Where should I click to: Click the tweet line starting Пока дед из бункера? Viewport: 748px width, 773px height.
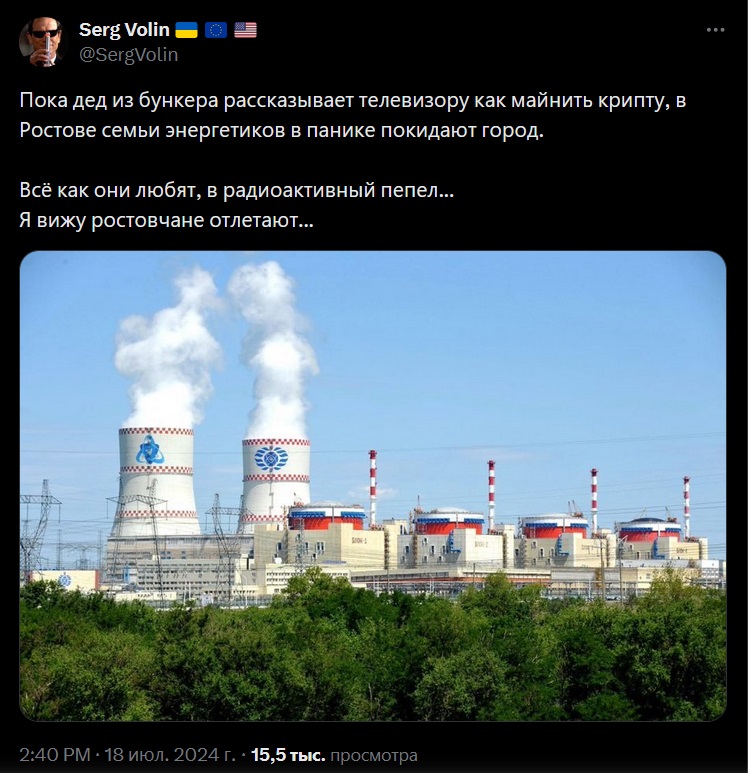click(353, 101)
